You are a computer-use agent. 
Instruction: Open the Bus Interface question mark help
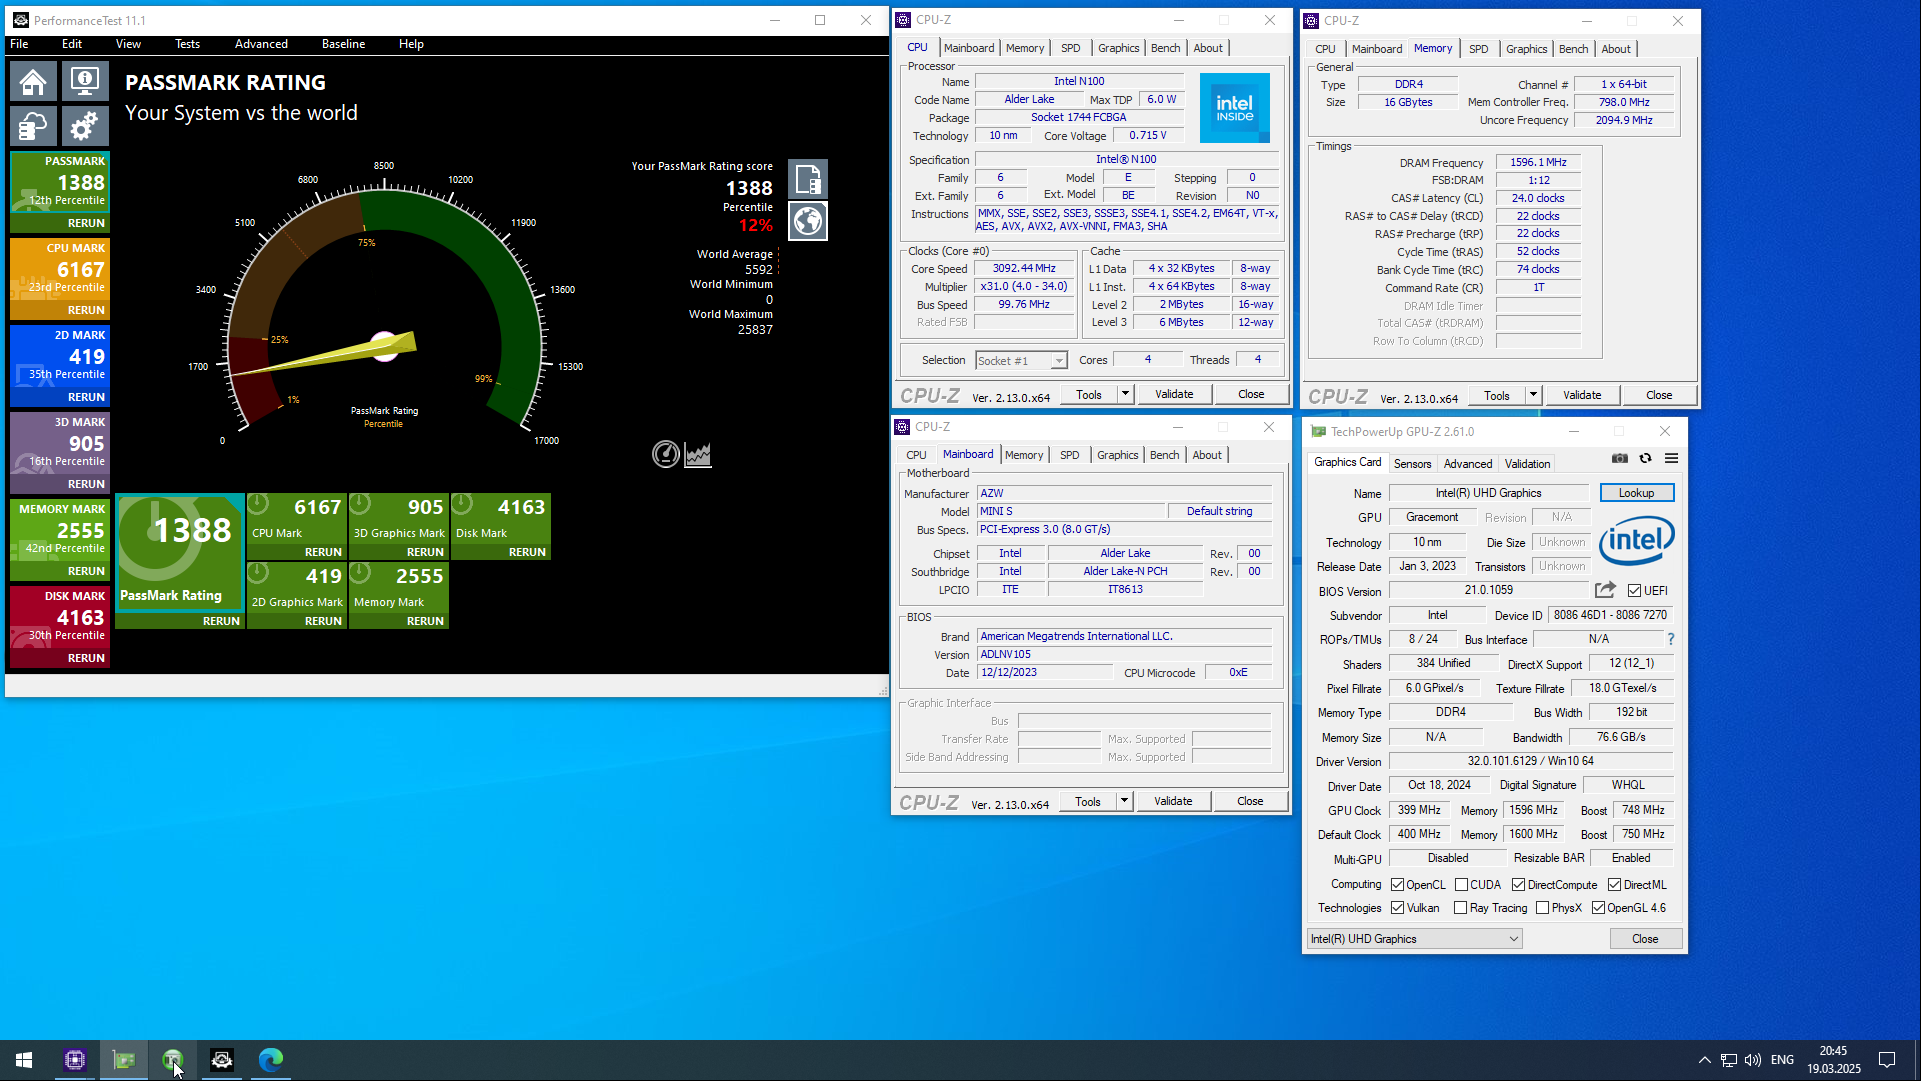click(1670, 639)
